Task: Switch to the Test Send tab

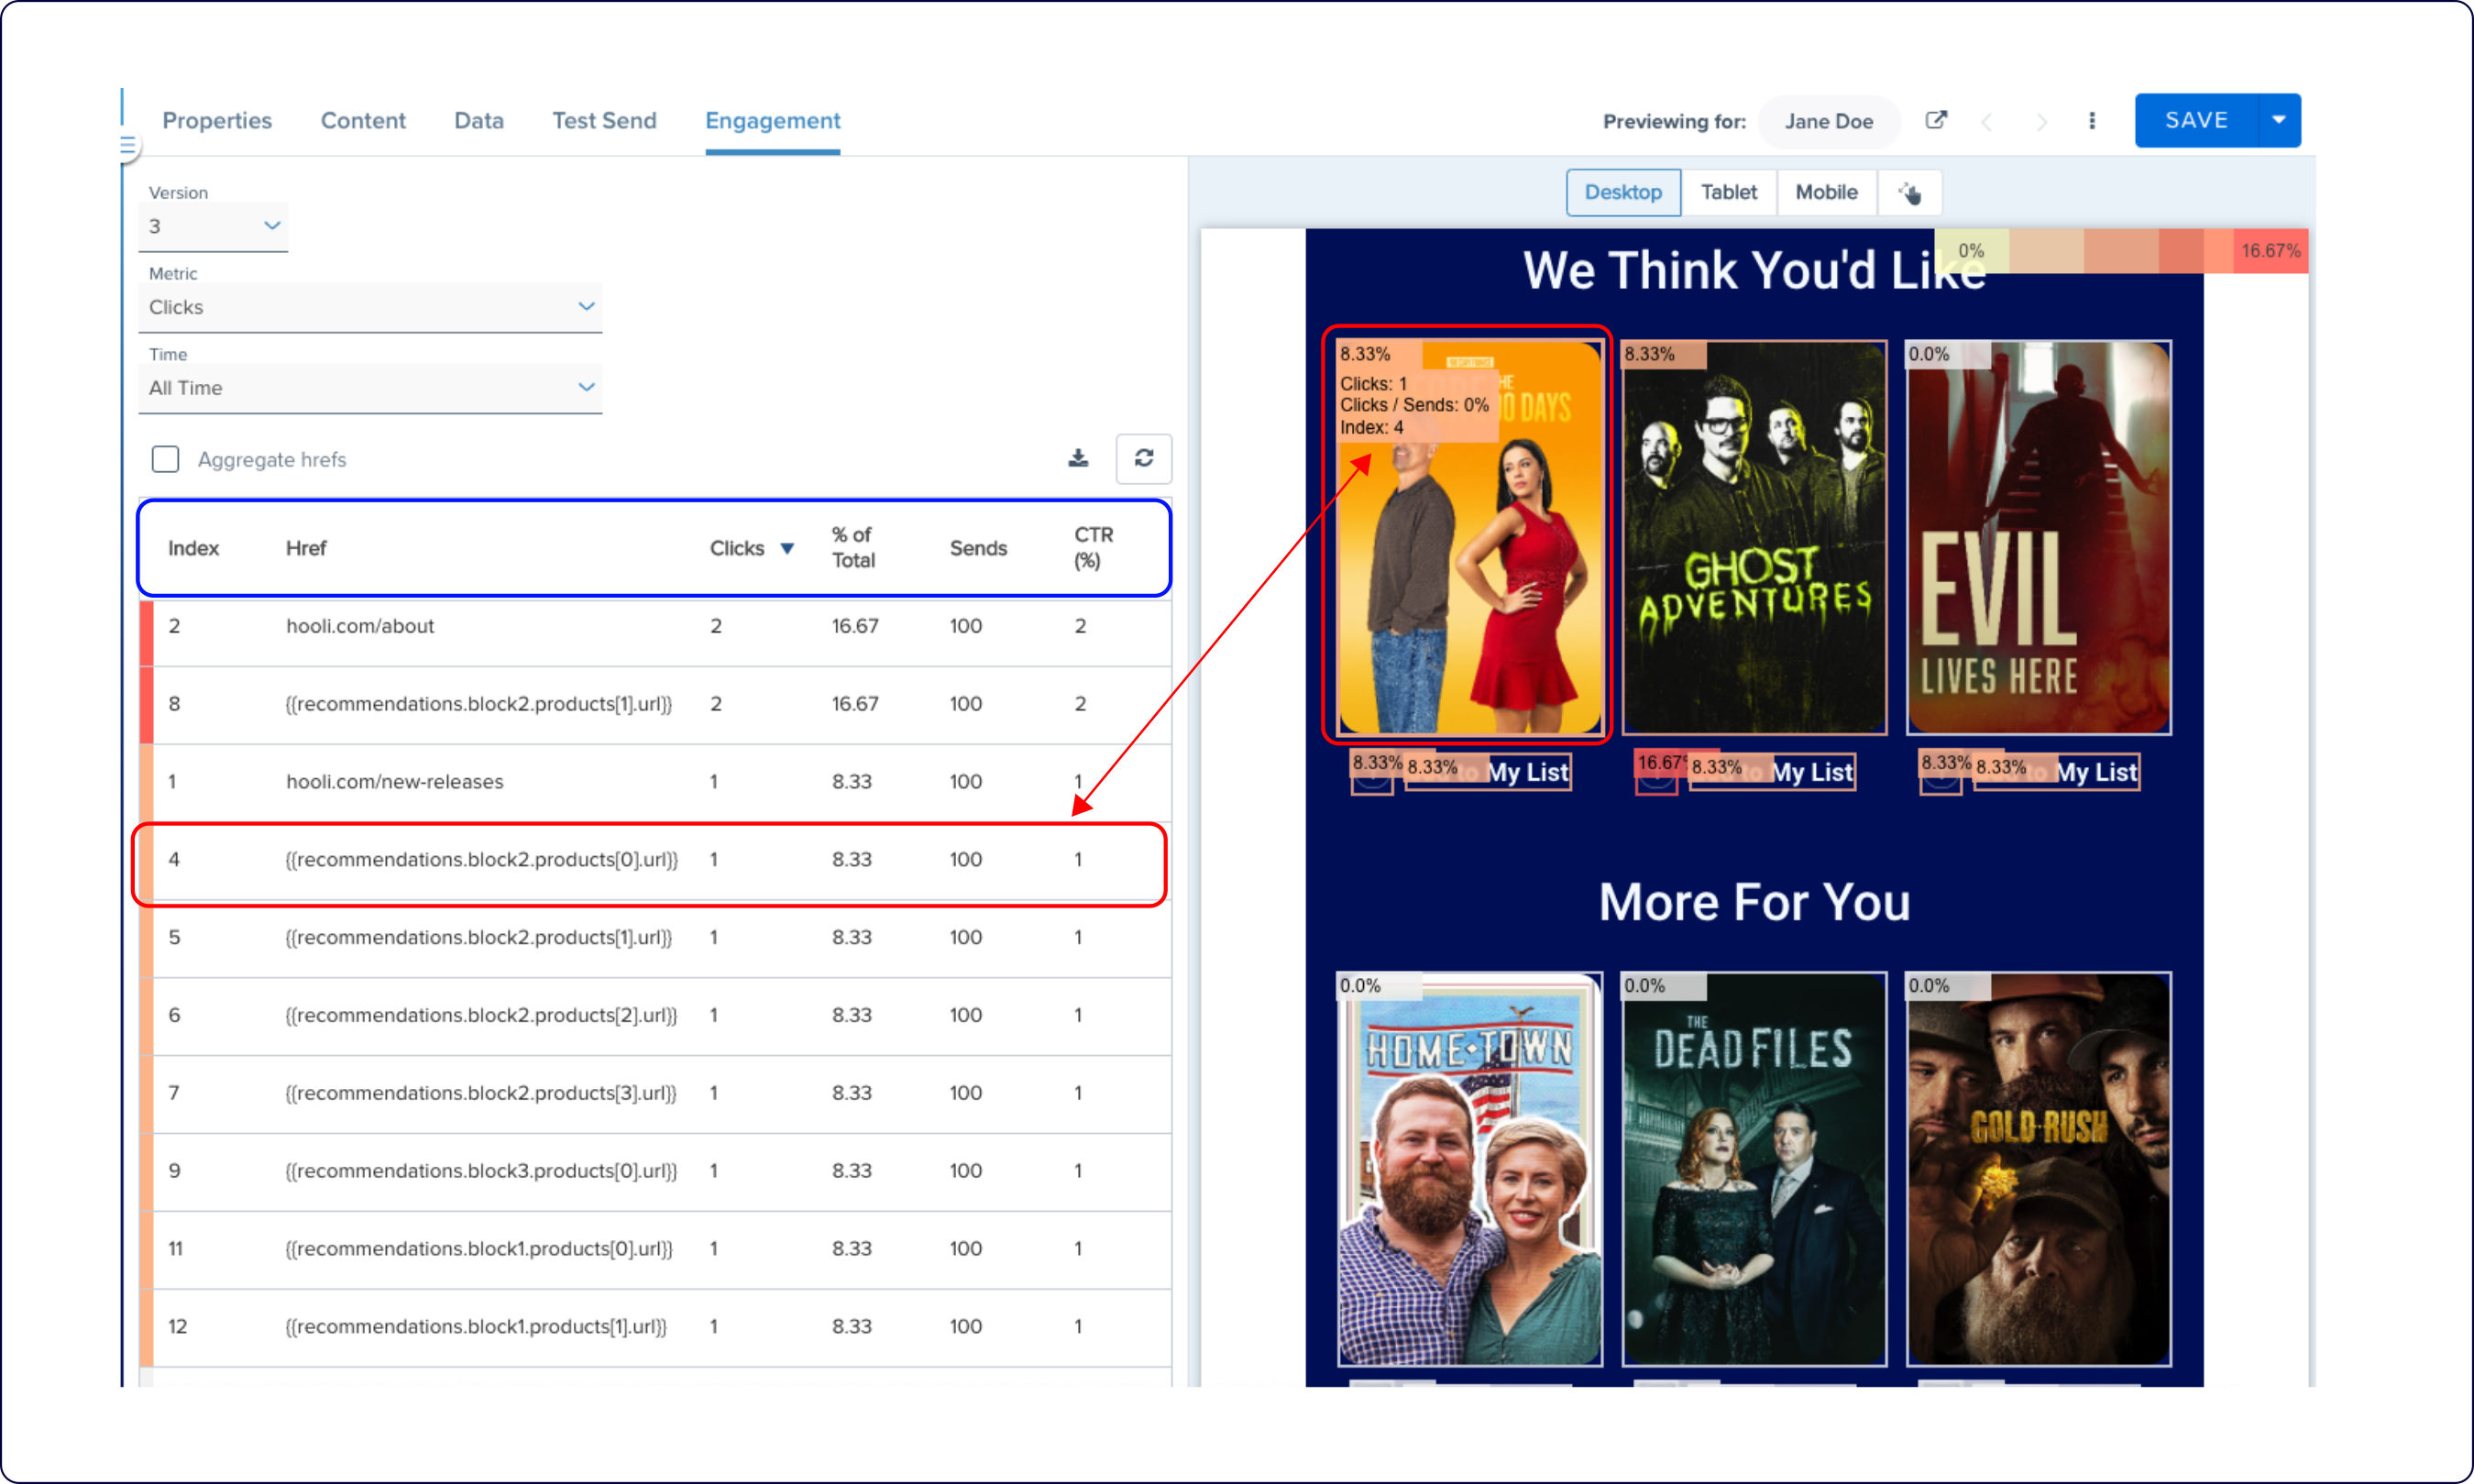Action: click(604, 121)
